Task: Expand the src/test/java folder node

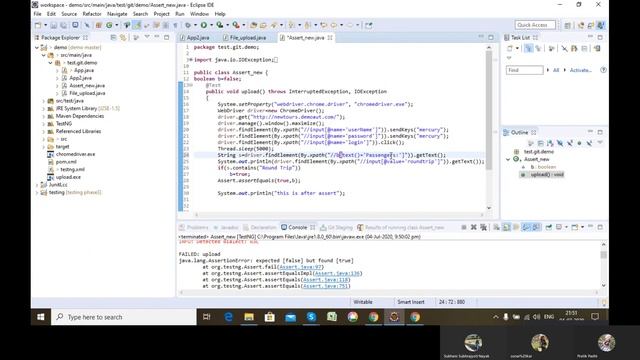Action: pyautogui.click(x=44, y=101)
